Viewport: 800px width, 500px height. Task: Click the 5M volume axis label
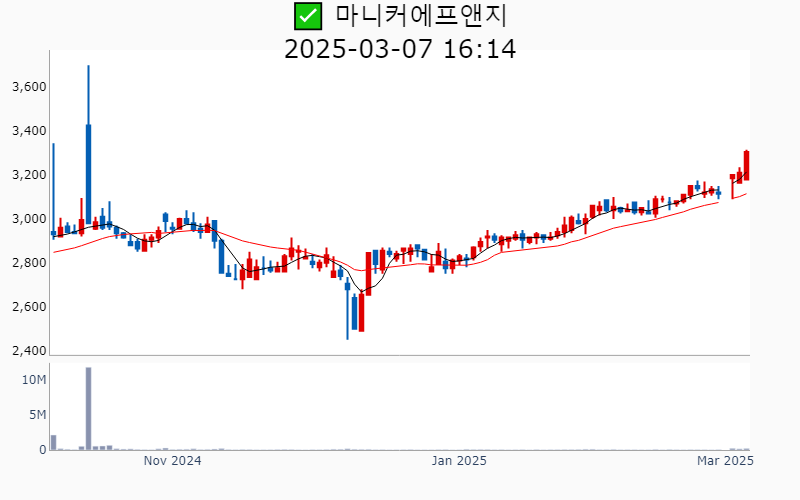38,415
